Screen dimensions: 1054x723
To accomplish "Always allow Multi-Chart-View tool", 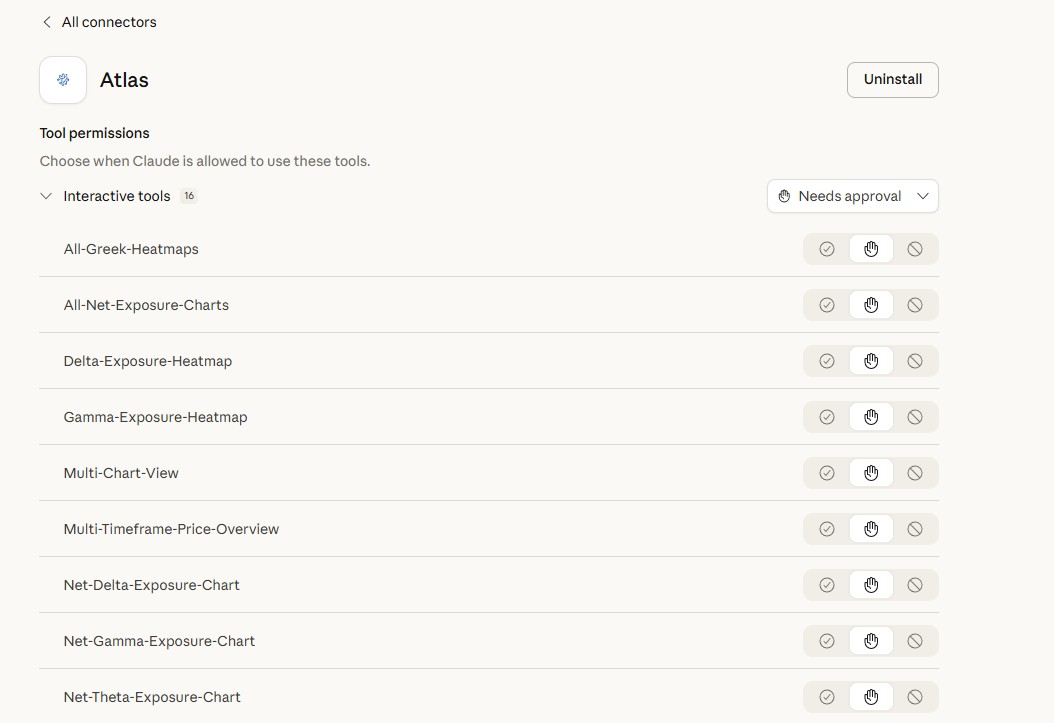I will 826,473.
